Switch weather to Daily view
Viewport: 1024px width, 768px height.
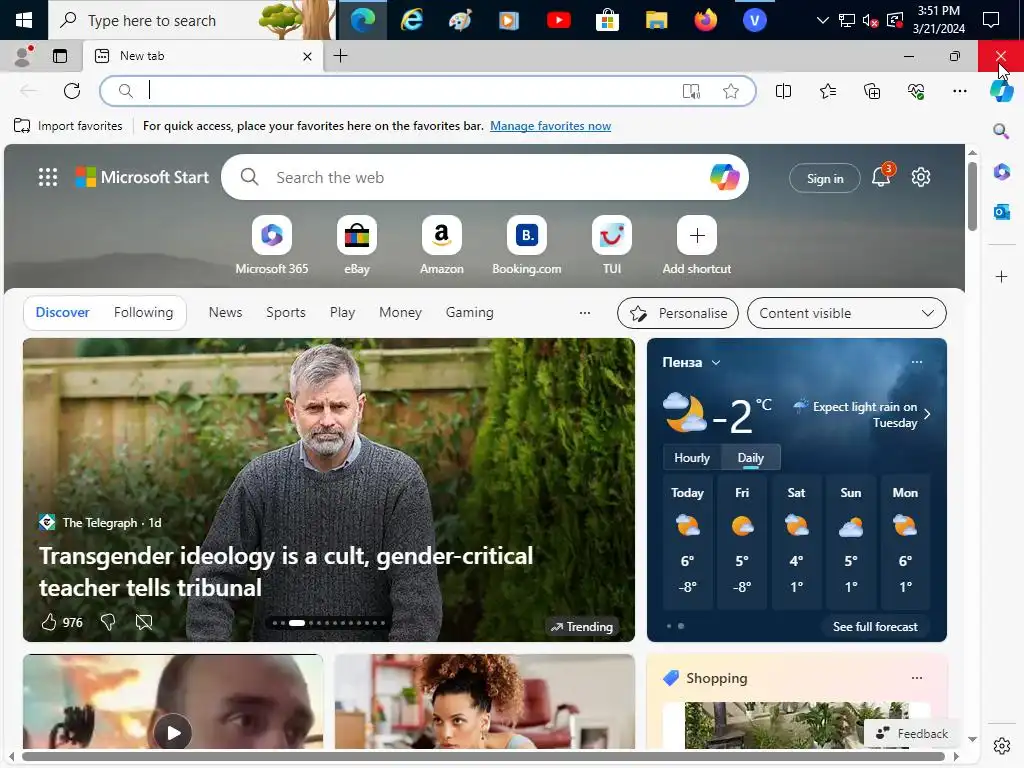[750, 458]
